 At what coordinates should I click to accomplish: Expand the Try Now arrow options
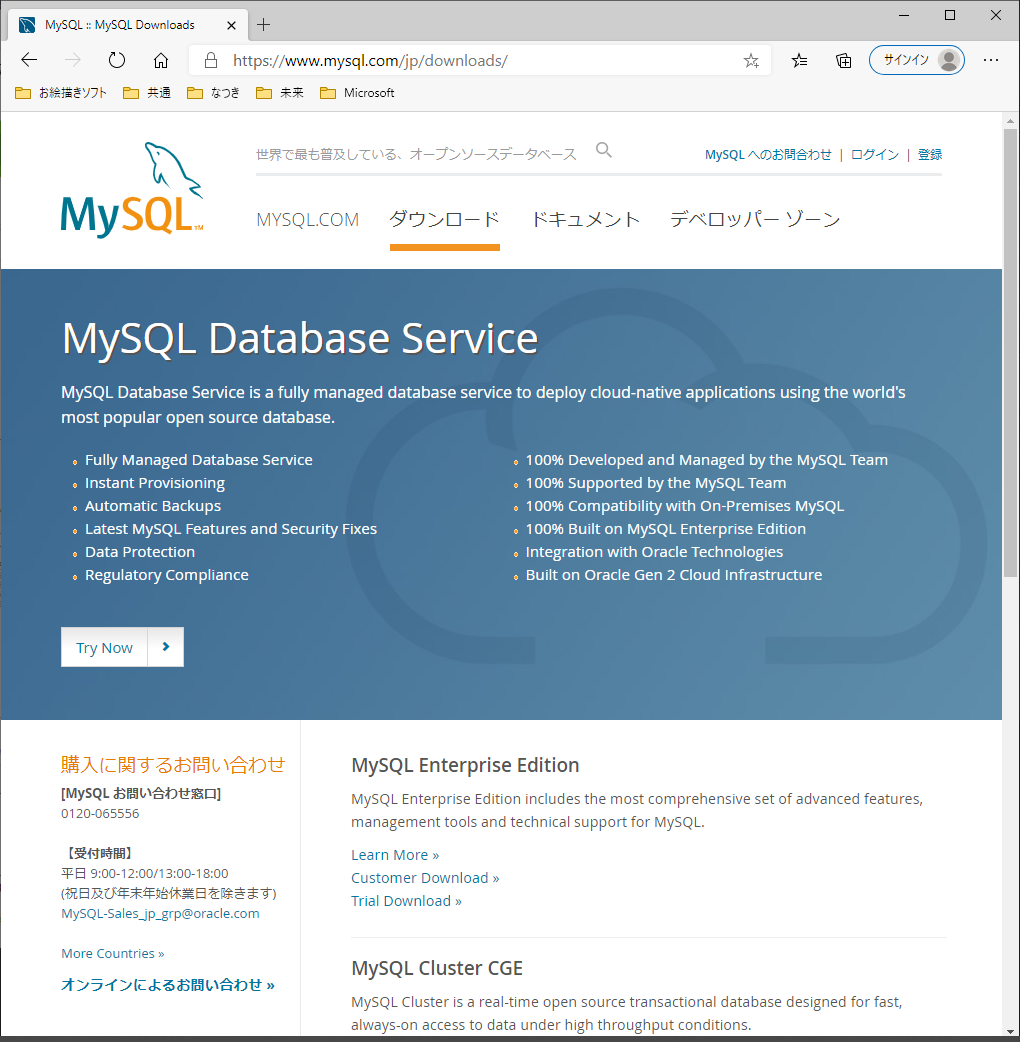pyautogui.click(x=166, y=647)
